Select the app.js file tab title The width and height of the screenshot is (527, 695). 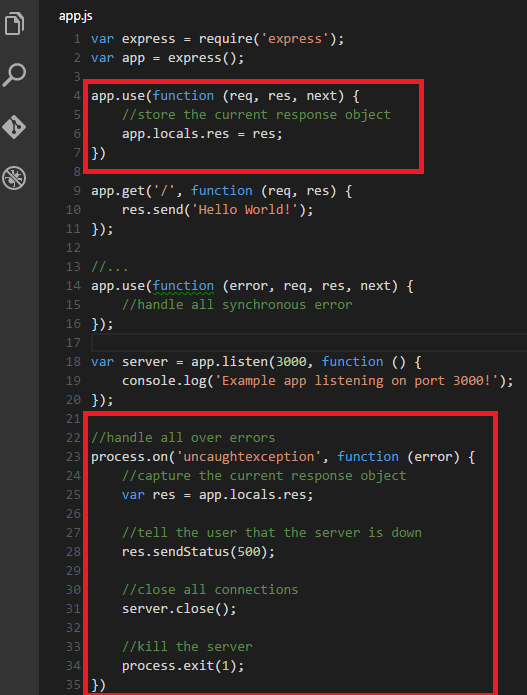tap(76, 16)
